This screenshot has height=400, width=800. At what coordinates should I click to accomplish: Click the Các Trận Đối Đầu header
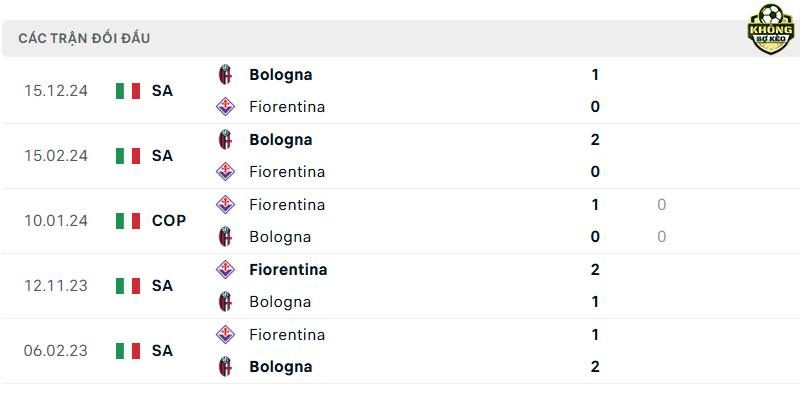click(x=84, y=39)
